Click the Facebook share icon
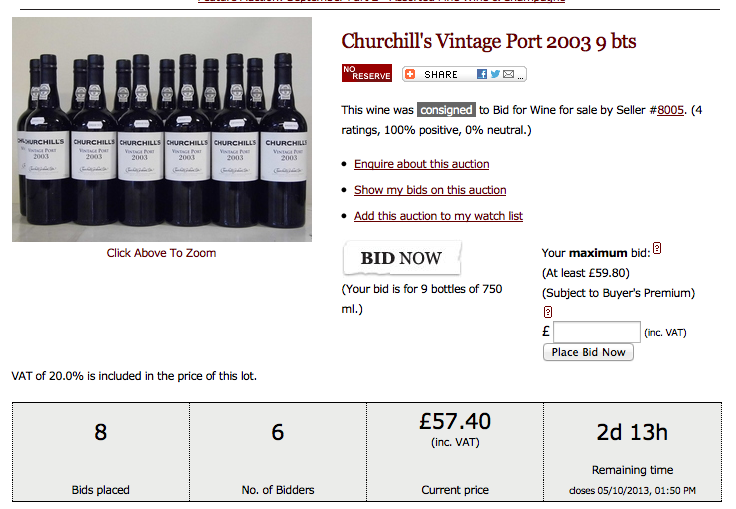The height and width of the screenshot is (509, 736). pyautogui.click(x=482, y=74)
